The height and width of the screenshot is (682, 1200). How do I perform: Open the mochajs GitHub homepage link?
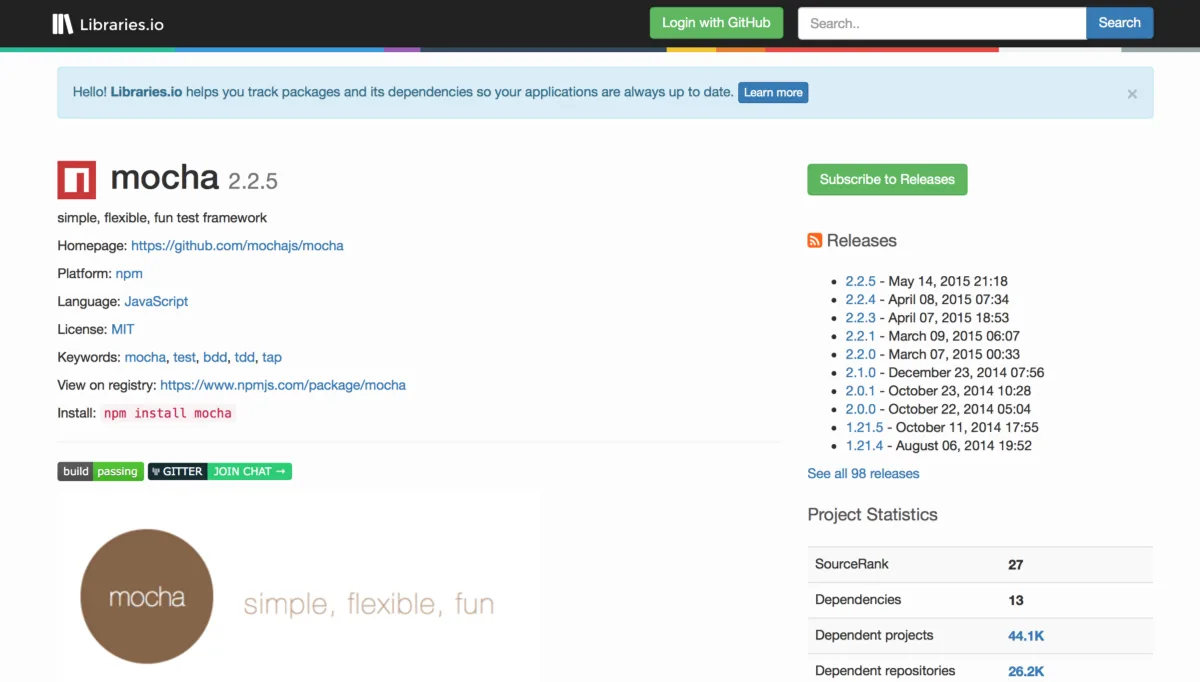tap(237, 245)
